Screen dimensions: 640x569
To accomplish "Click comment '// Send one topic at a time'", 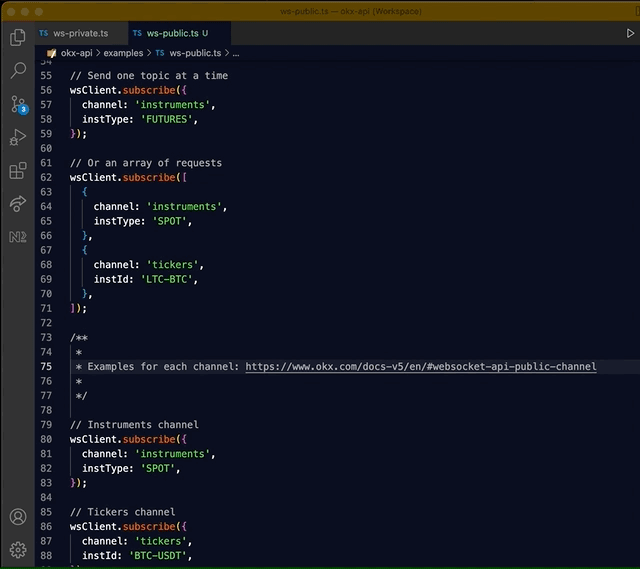I will point(149,76).
